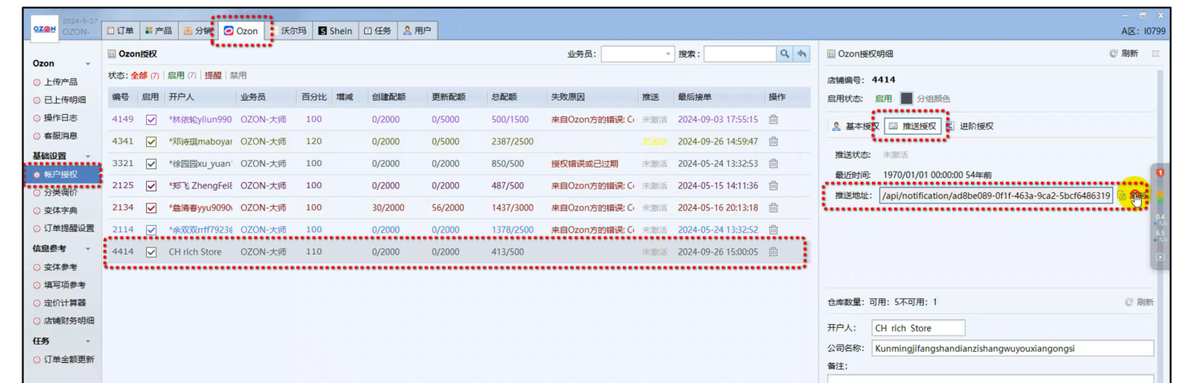Screen dimensions: 1200x383
Task: Switch to the 订单 tab
Action: (120, 31)
